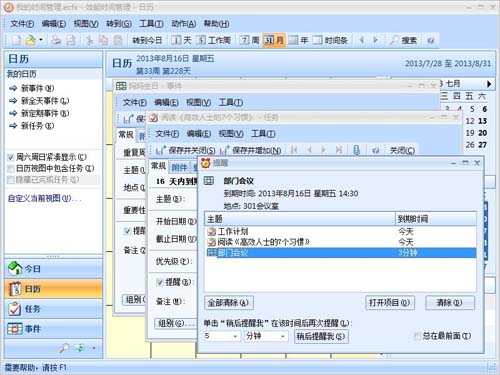Open the 转到(G) menu

tap(119, 24)
